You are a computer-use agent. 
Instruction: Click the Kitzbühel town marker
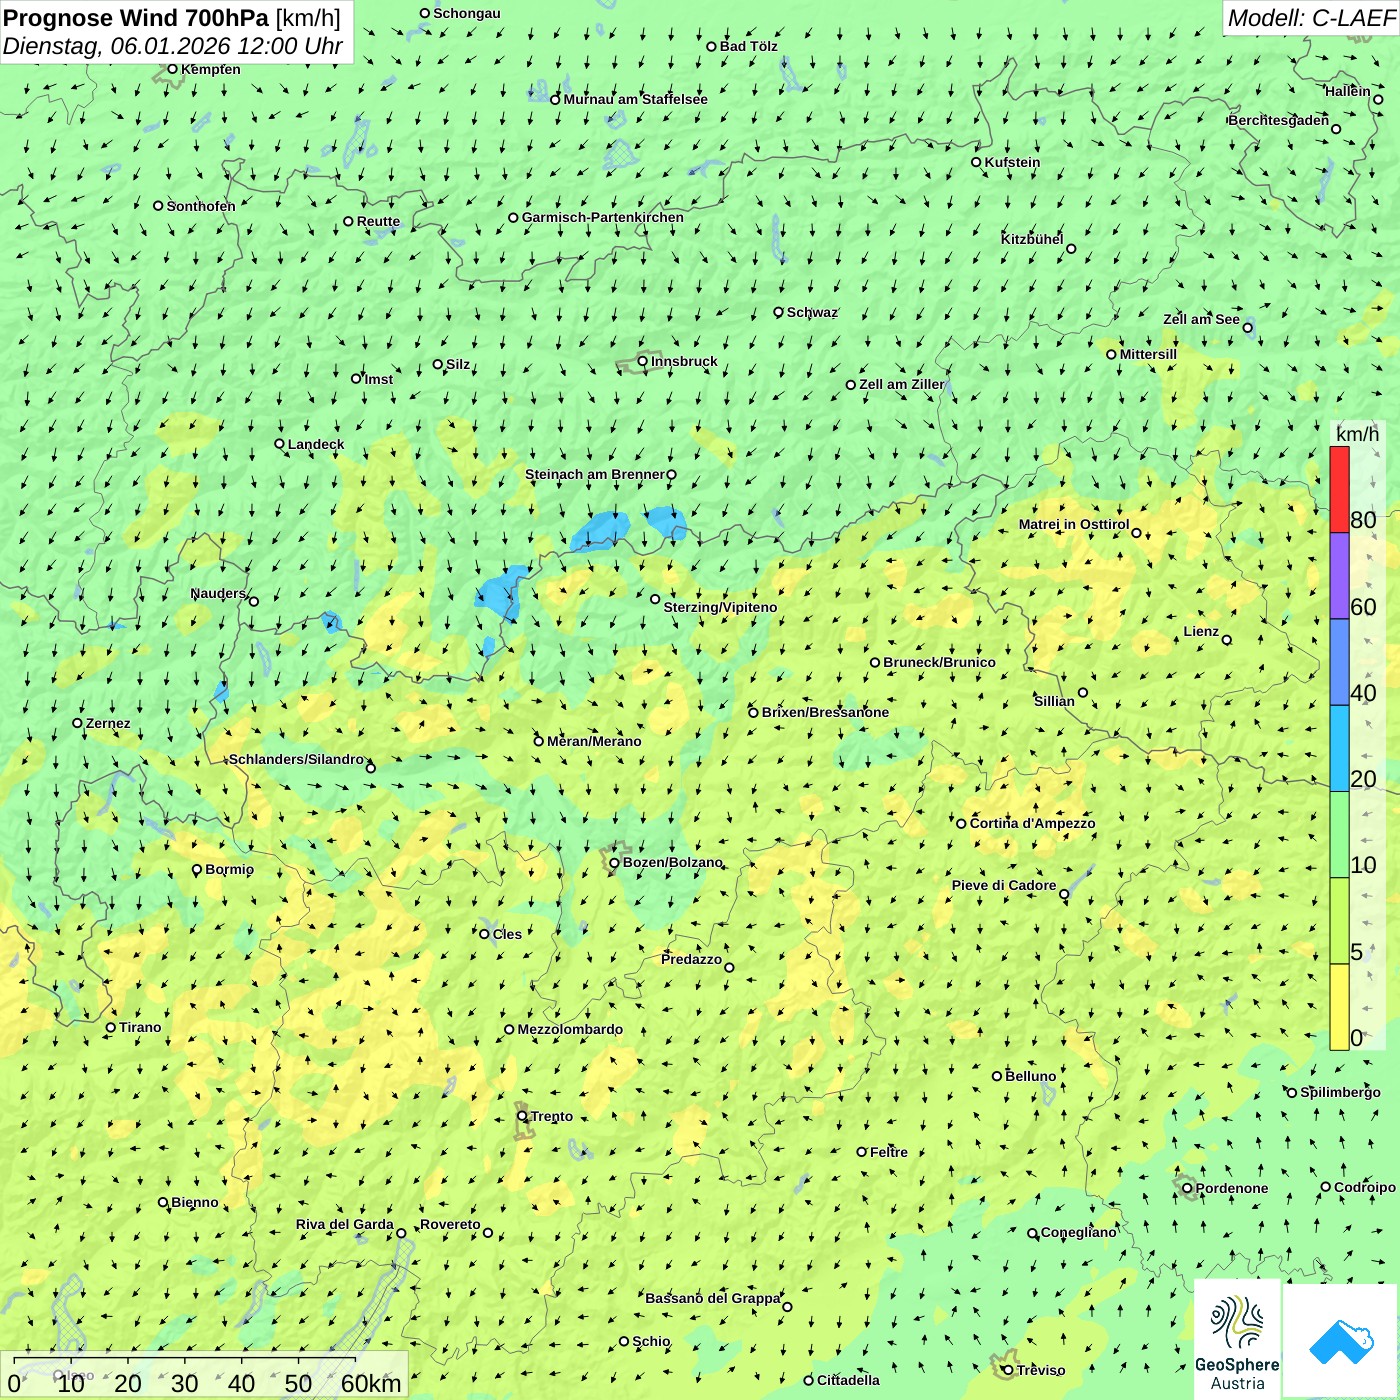click(1071, 249)
